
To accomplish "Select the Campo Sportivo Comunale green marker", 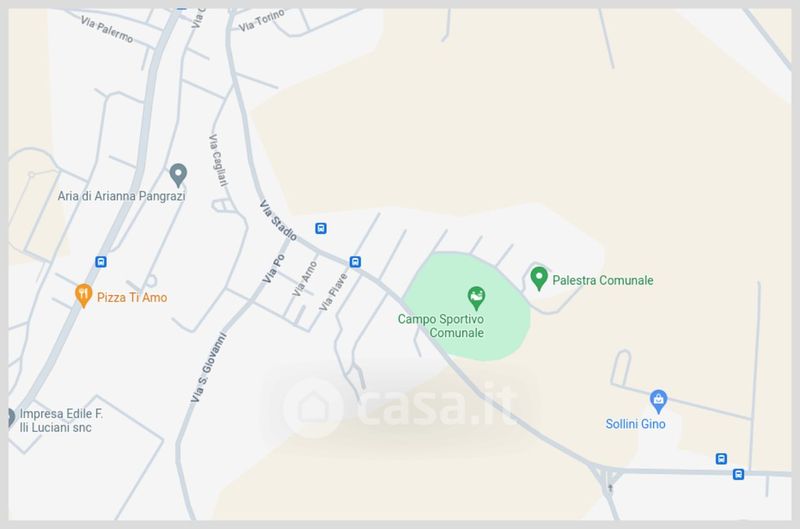I will pyautogui.click(x=476, y=298).
